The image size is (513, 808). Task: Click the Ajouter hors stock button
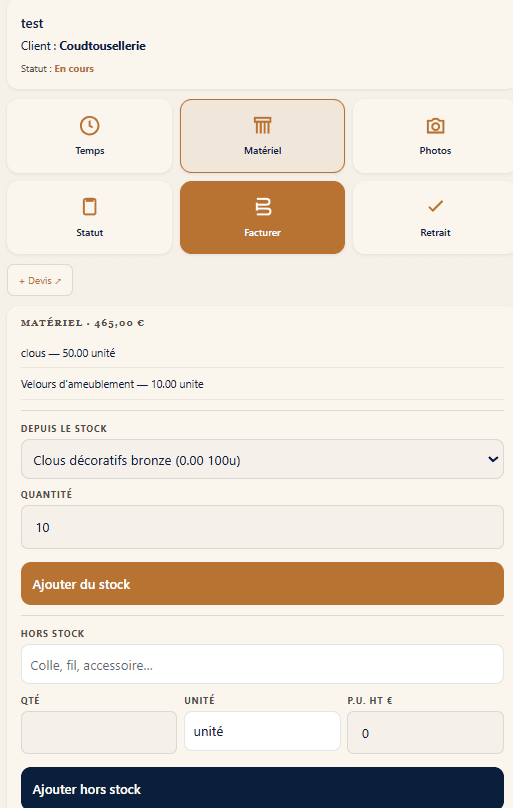tap(262, 788)
